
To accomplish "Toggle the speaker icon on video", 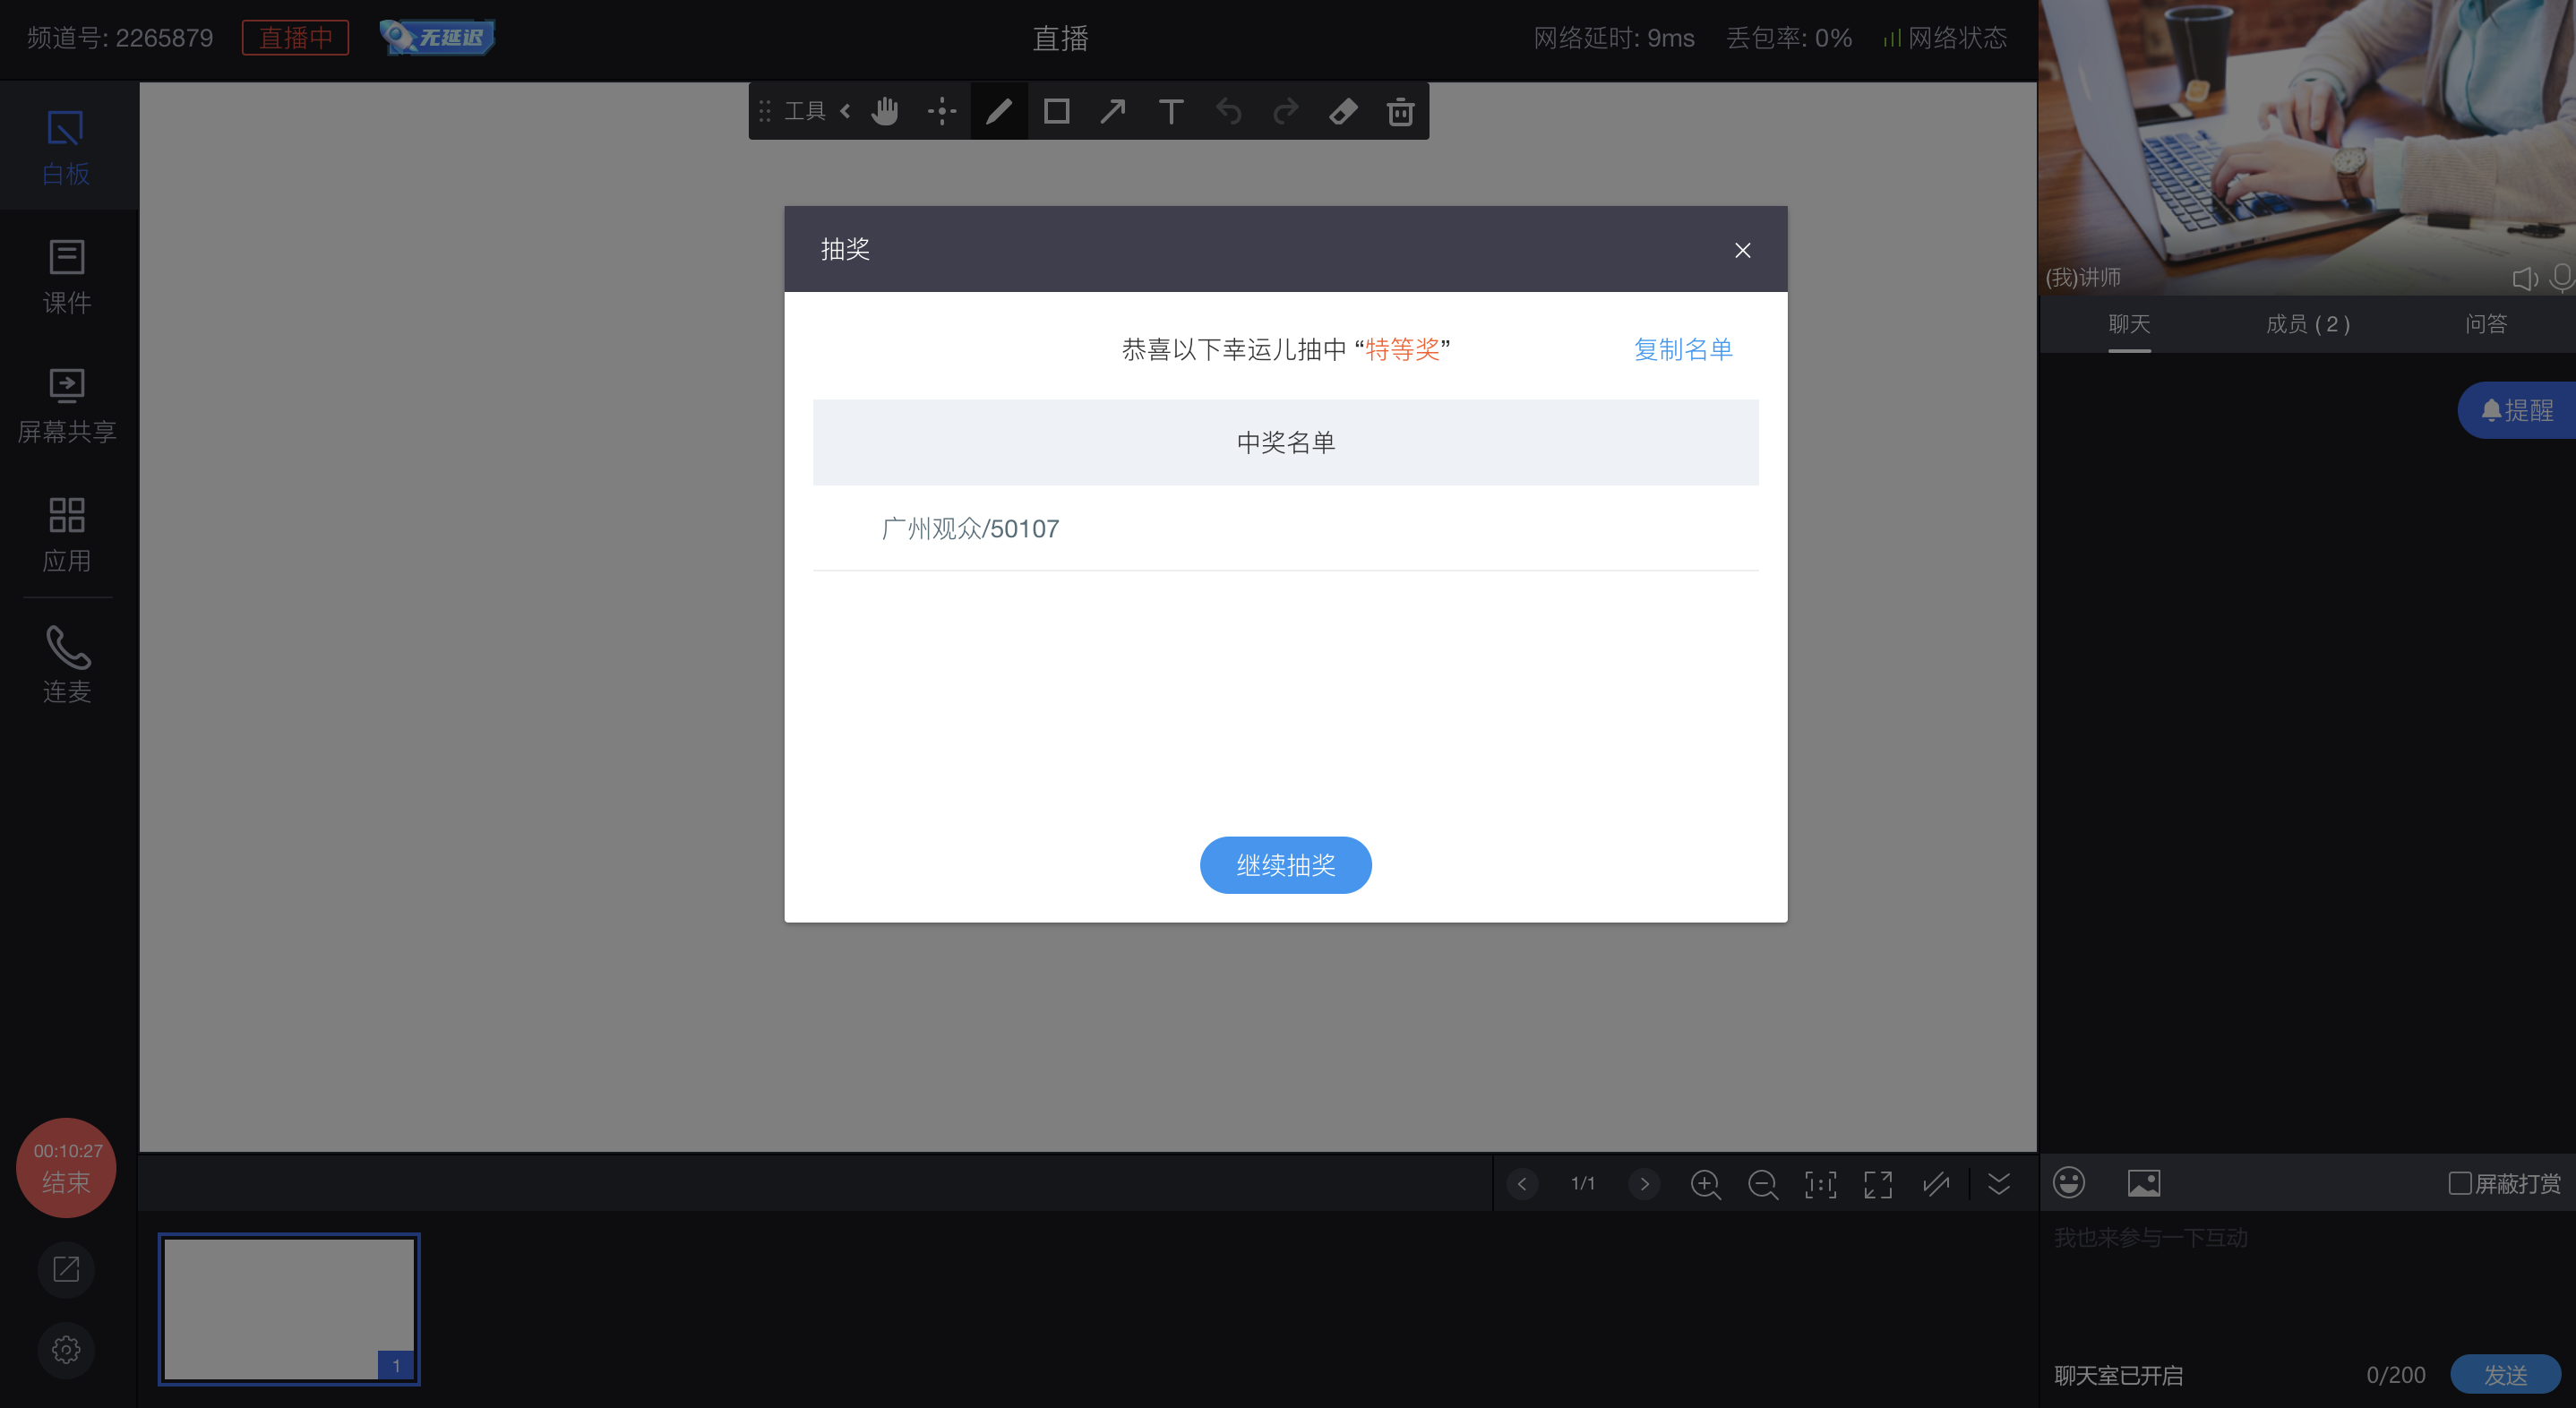I will click(2525, 278).
